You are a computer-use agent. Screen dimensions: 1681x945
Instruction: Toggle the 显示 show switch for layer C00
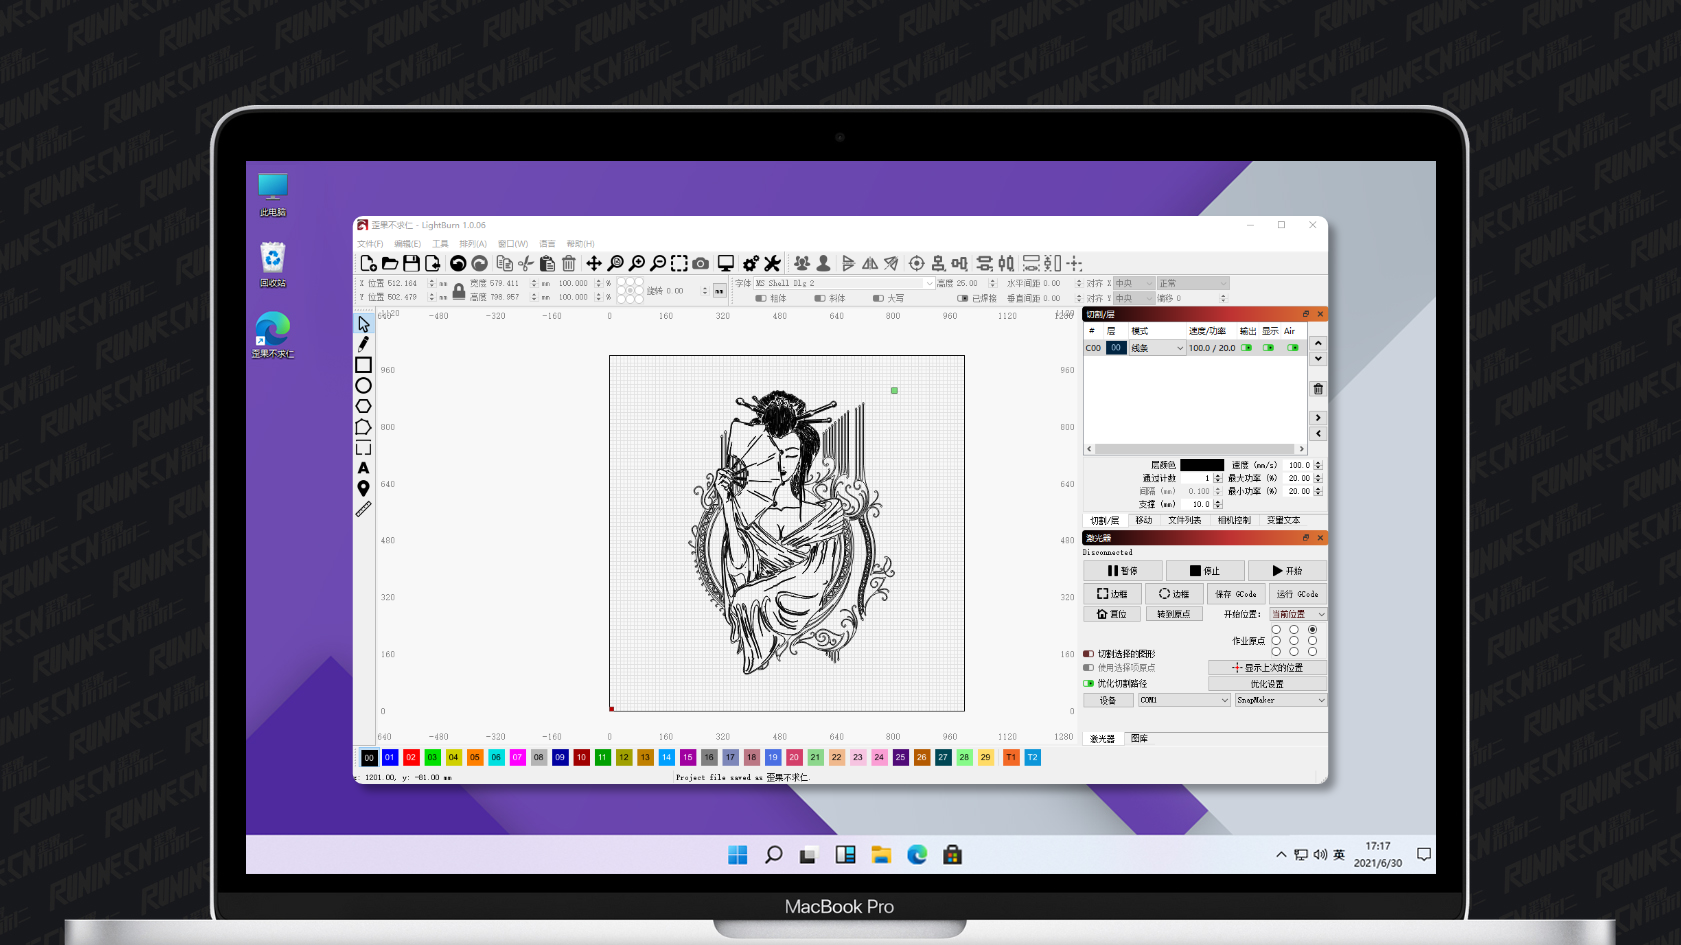1269,348
